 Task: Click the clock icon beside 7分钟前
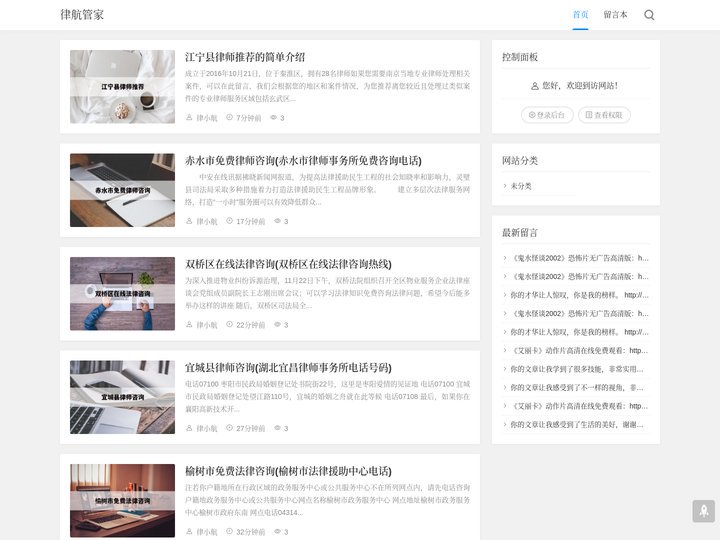coord(229,118)
